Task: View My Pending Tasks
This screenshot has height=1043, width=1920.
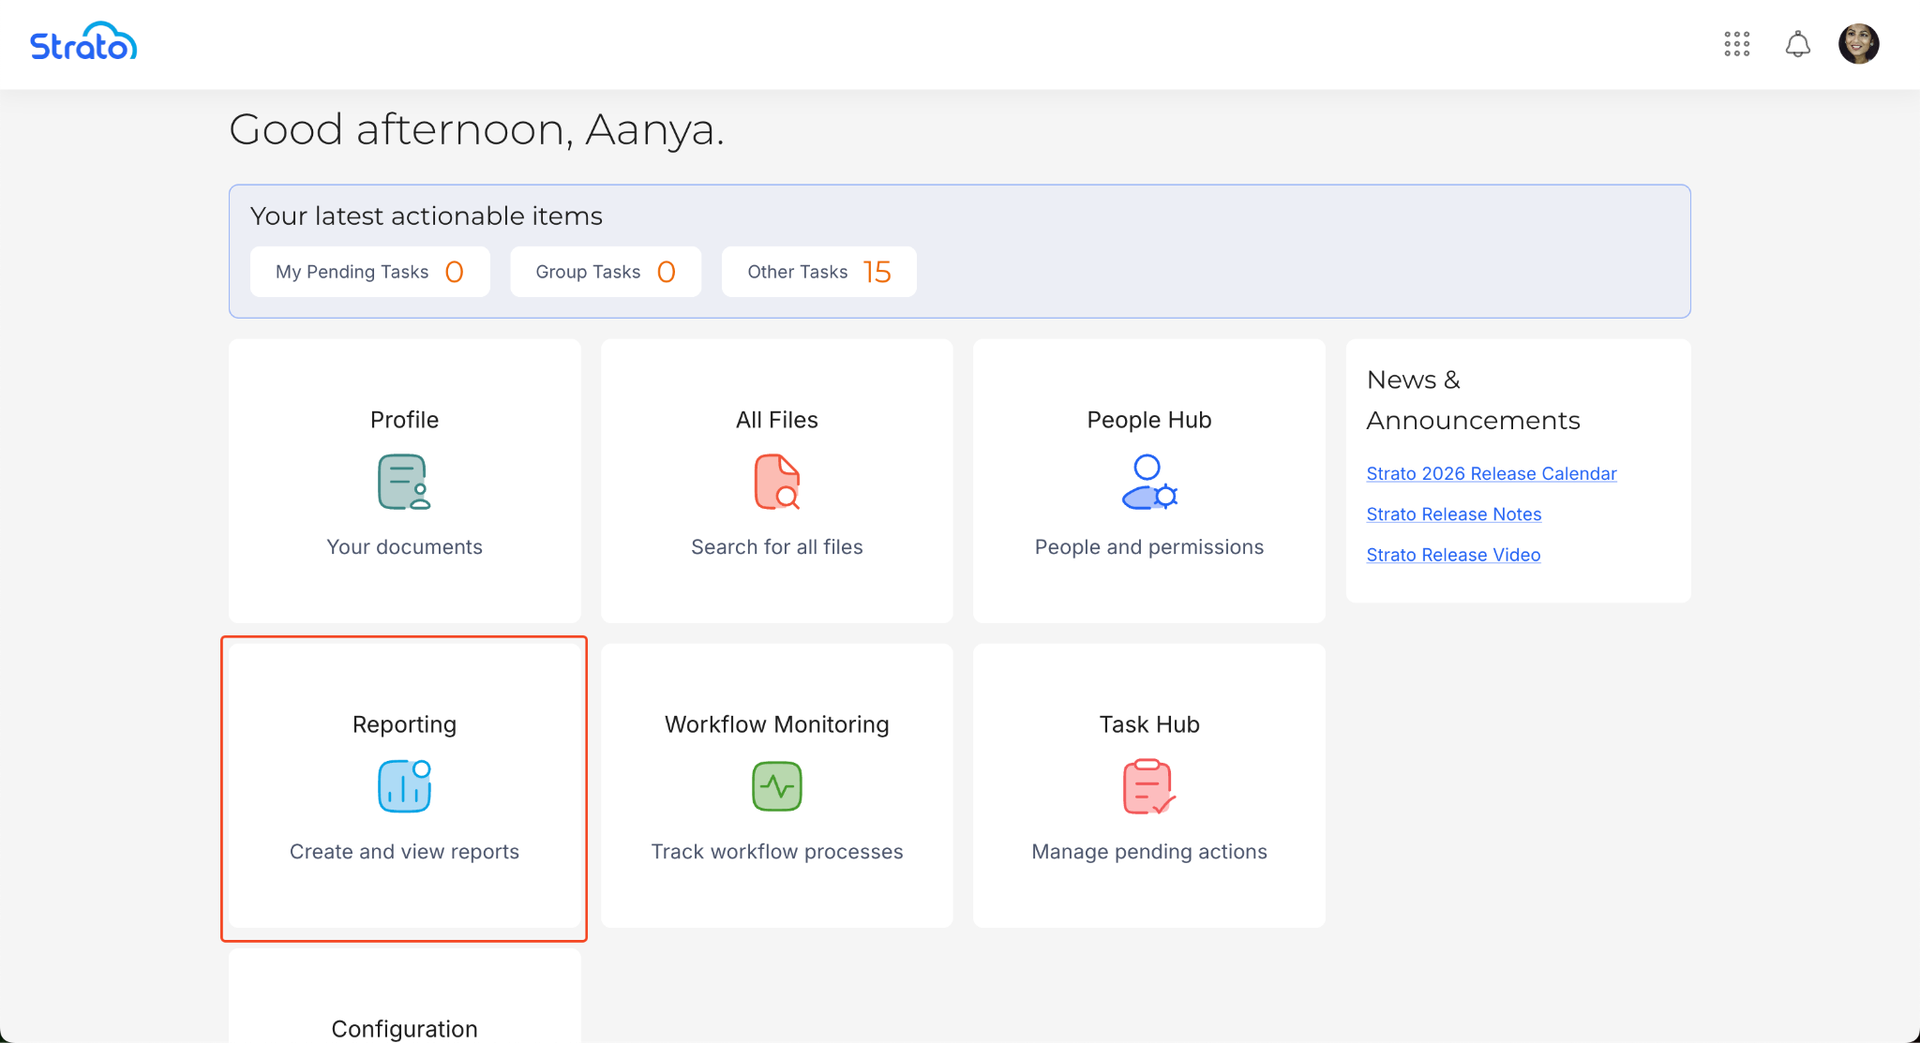Action: click(x=370, y=272)
